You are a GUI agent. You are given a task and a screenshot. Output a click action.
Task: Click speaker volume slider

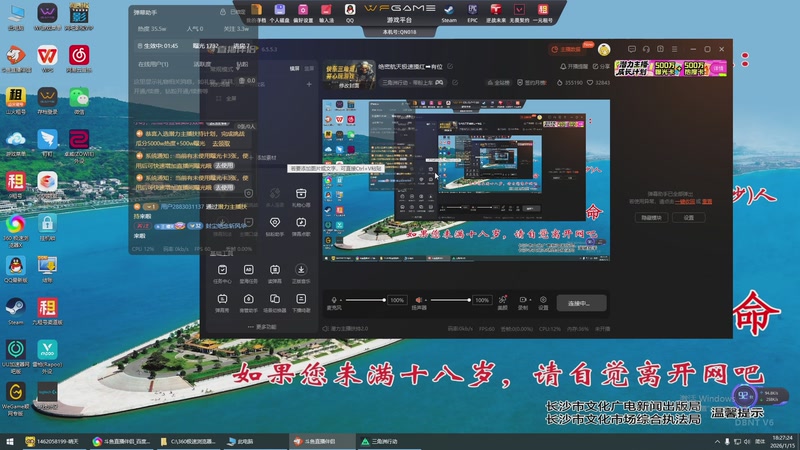[x=449, y=300]
